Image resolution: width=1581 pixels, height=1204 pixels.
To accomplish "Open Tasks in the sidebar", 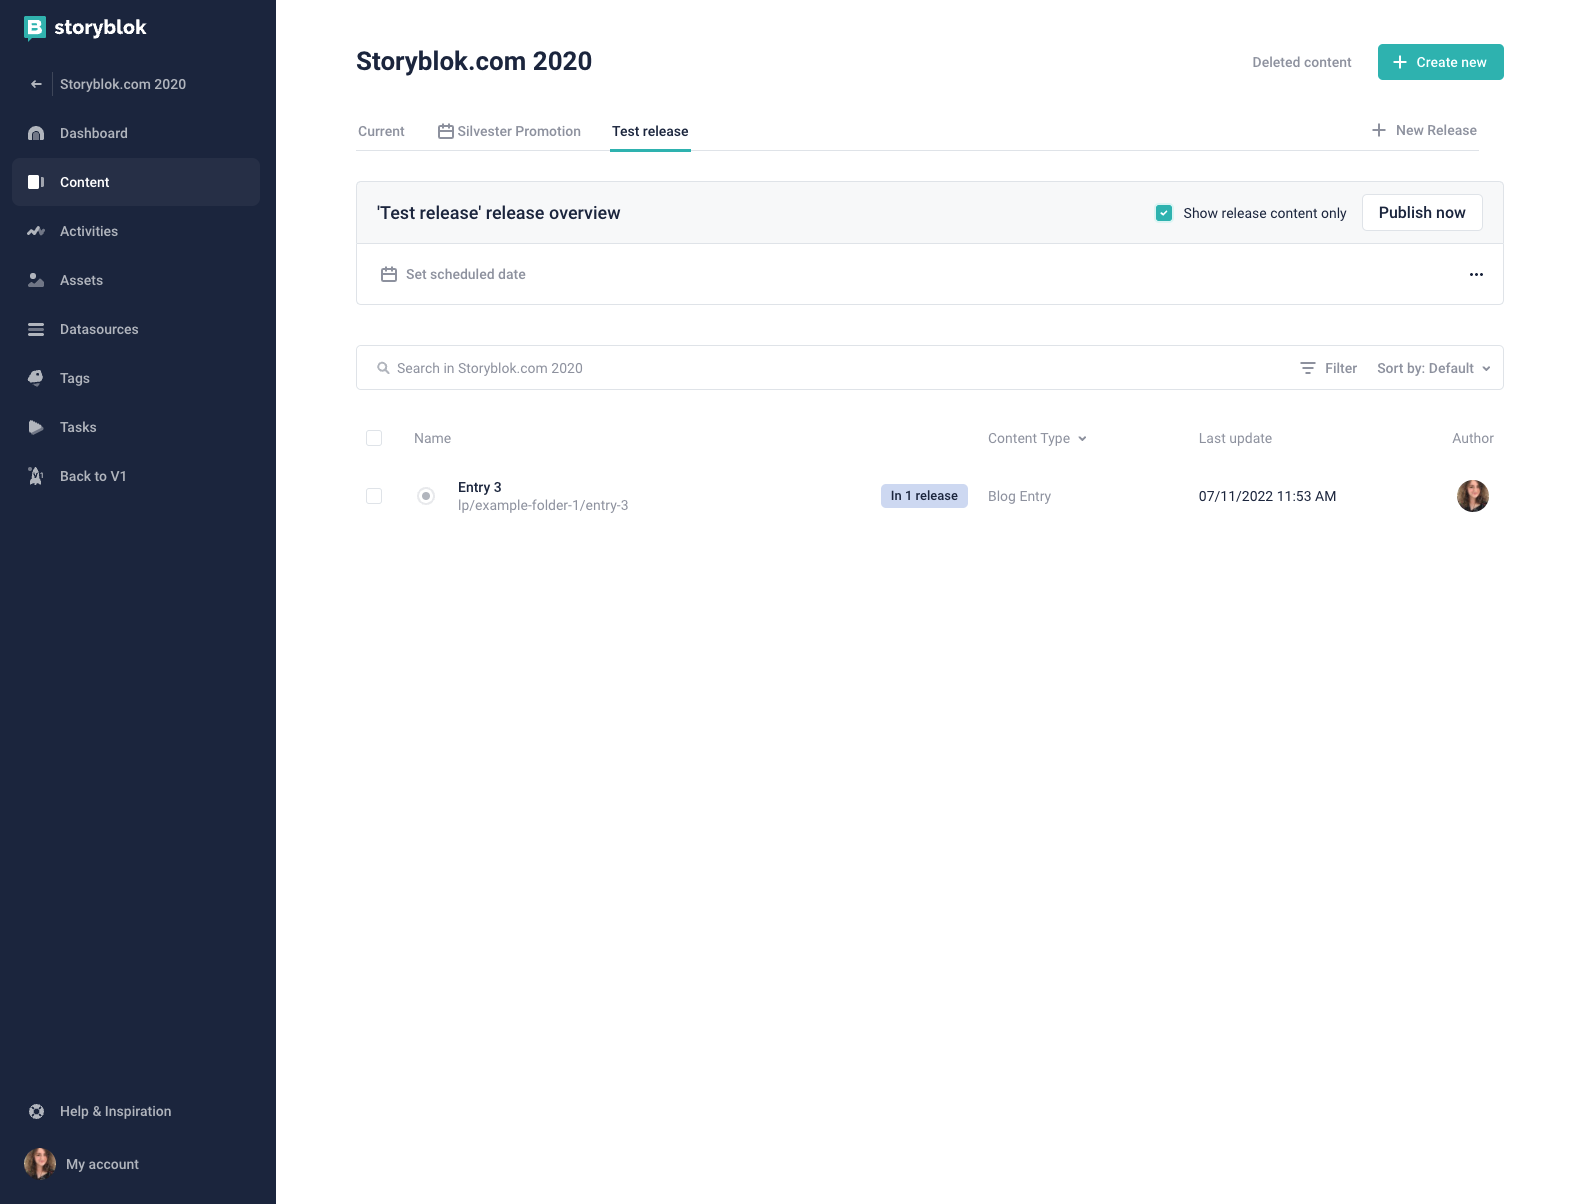I will coord(136,427).
